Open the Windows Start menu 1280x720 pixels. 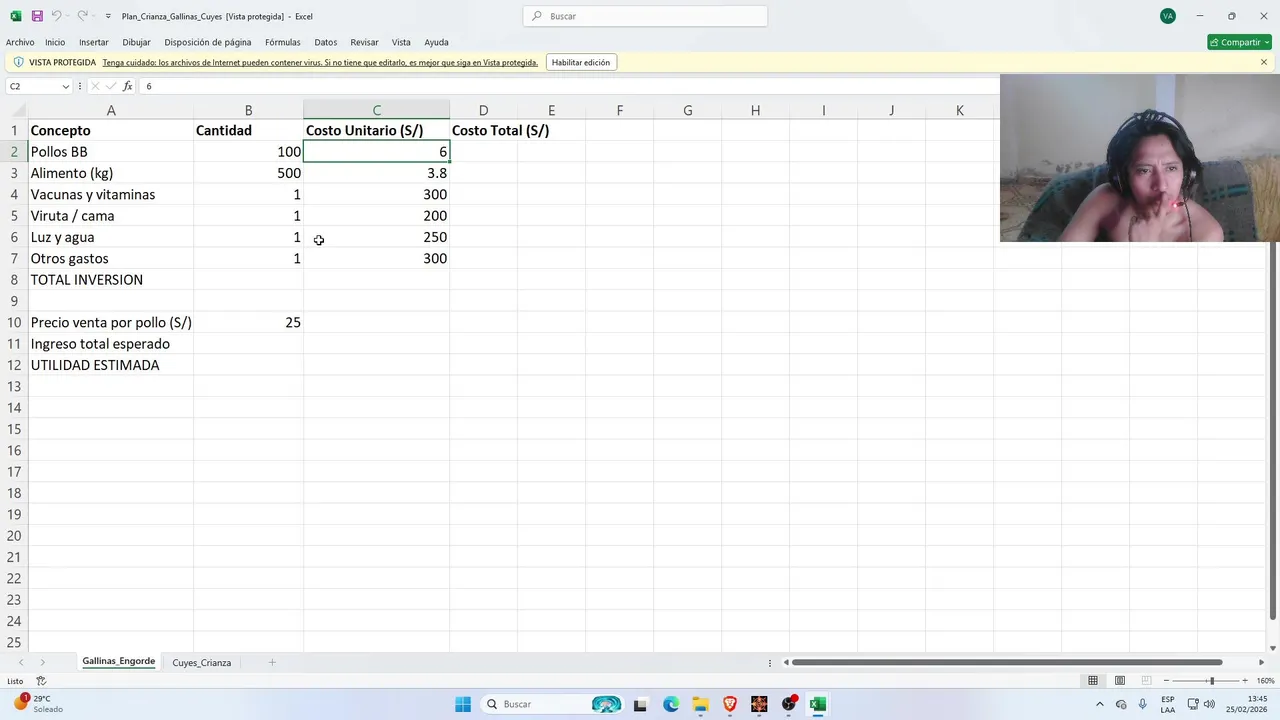pos(463,704)
